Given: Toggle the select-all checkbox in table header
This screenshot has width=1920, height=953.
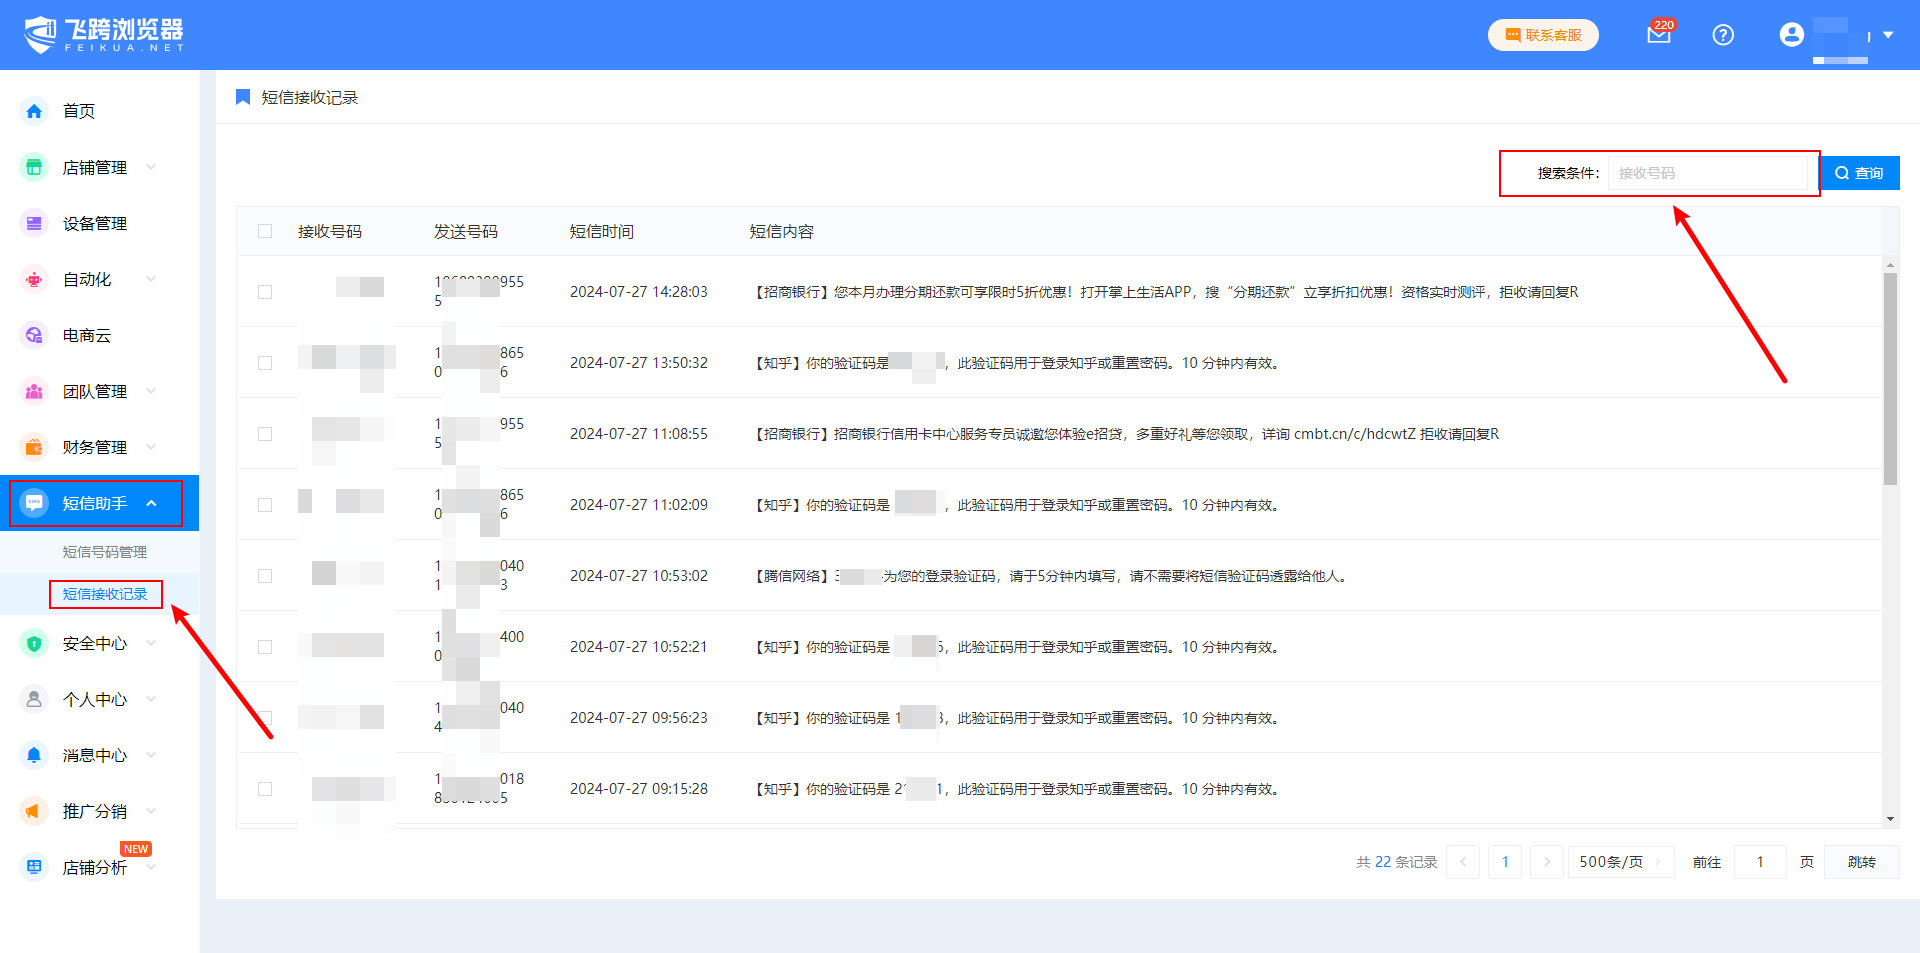Looking at the screenshot, I should 265,231.
